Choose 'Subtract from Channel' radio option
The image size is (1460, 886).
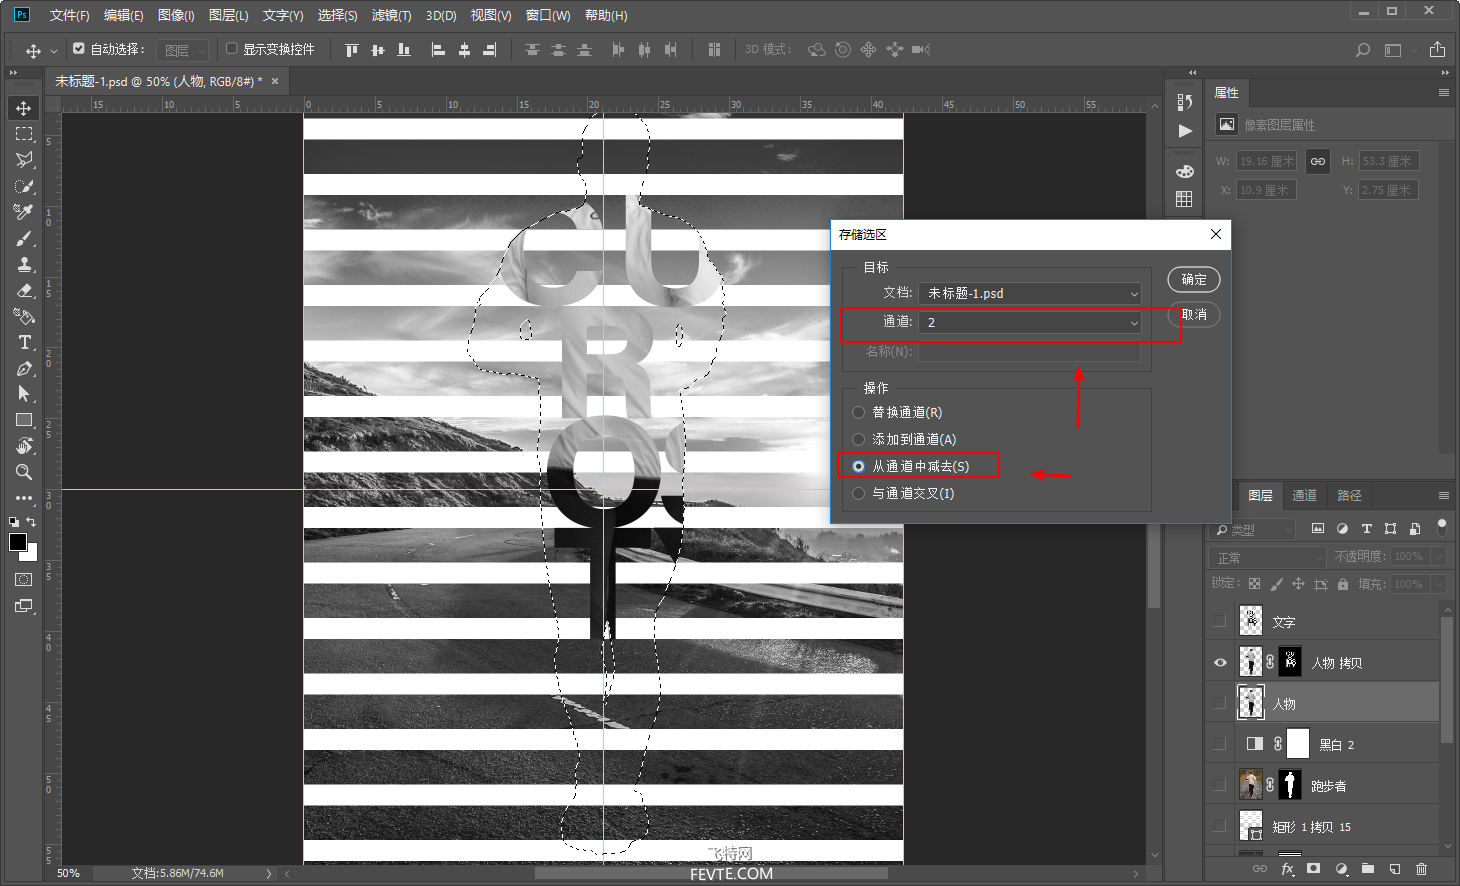click(x=858, y=466)
